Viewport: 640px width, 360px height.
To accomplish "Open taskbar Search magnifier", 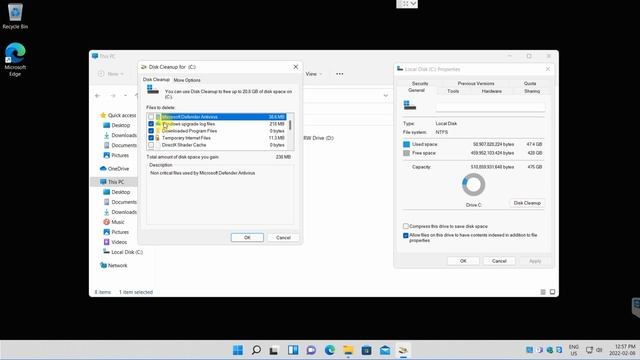I will [x=256, y=350].
